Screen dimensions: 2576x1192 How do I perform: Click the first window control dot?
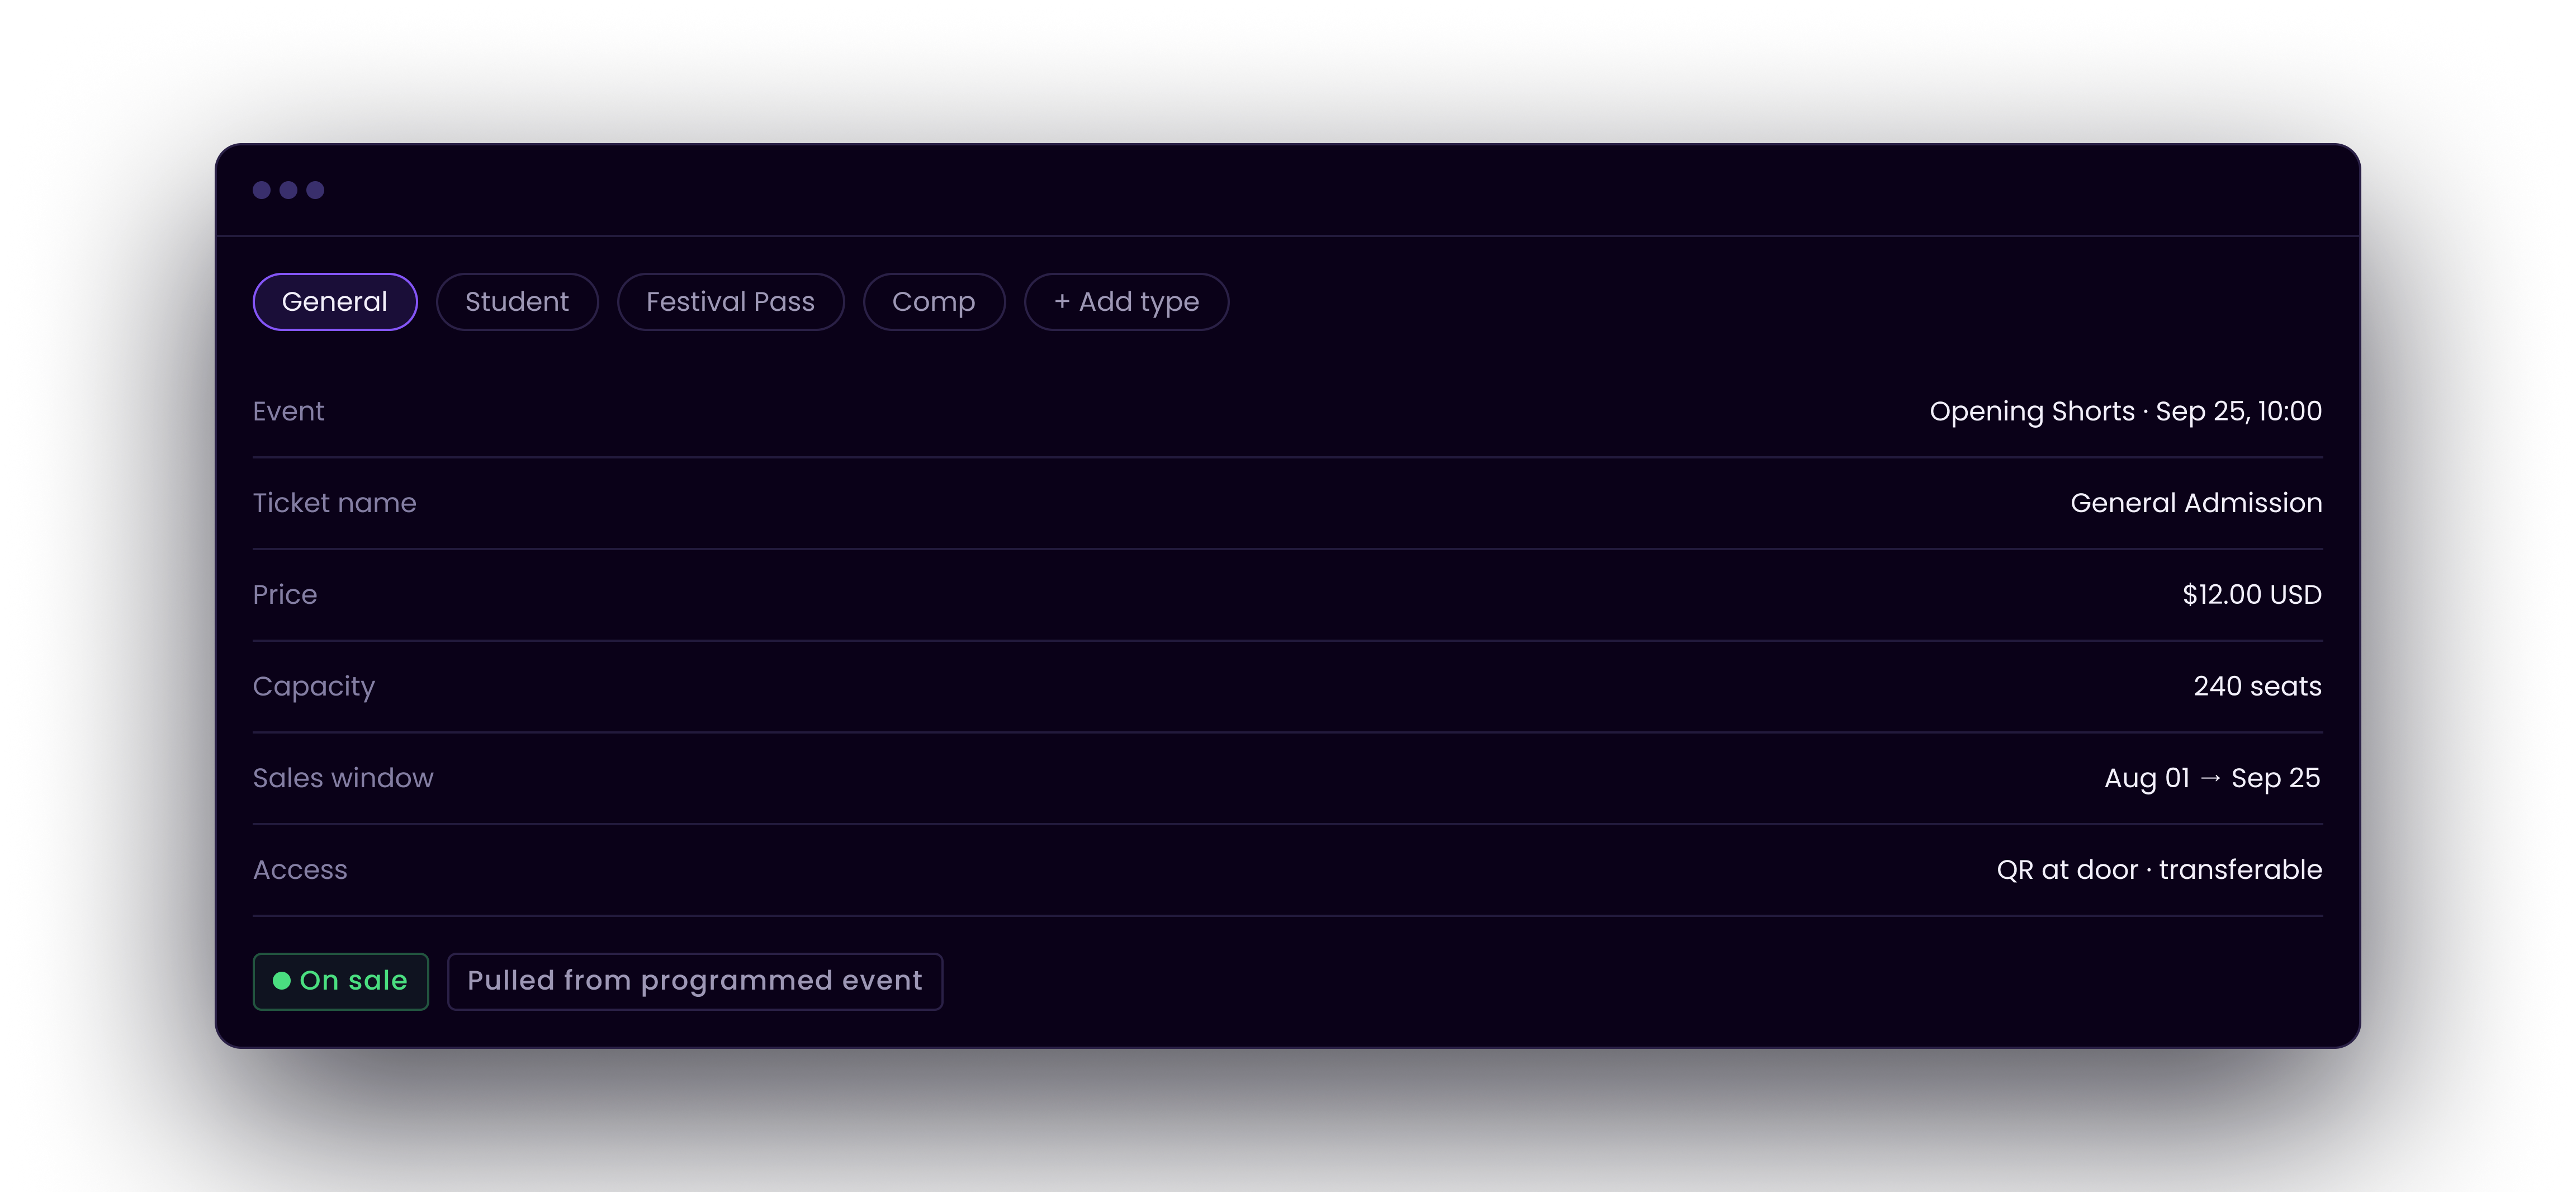262,190
